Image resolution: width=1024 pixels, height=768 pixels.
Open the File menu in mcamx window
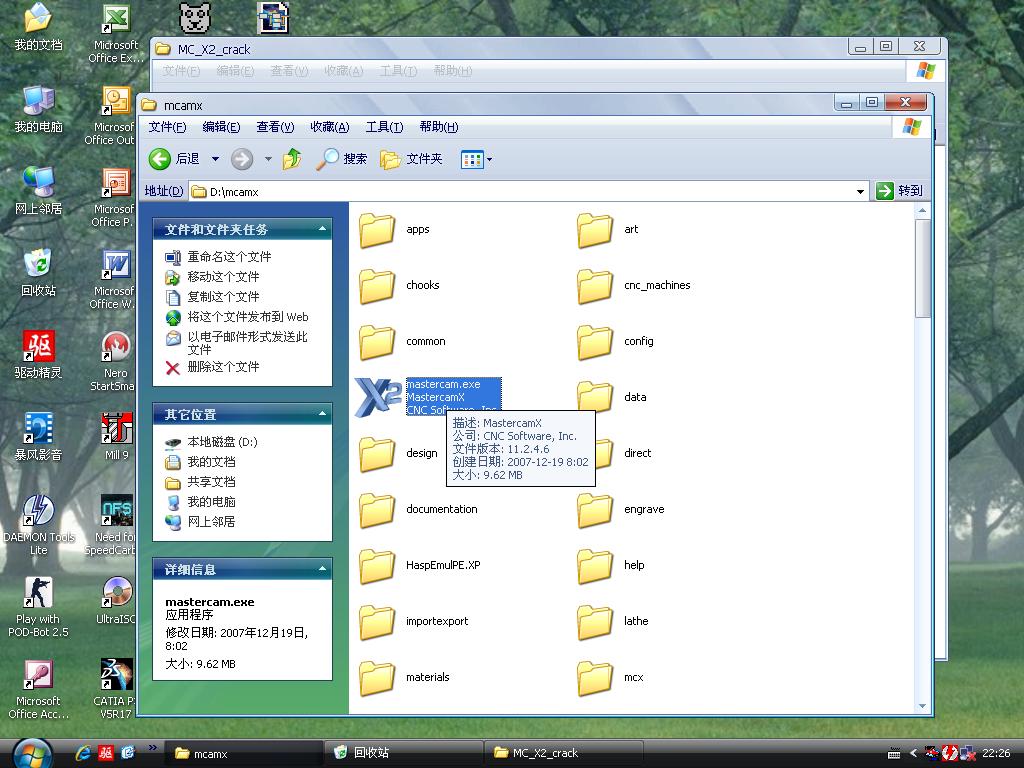[x=167, y=127]
